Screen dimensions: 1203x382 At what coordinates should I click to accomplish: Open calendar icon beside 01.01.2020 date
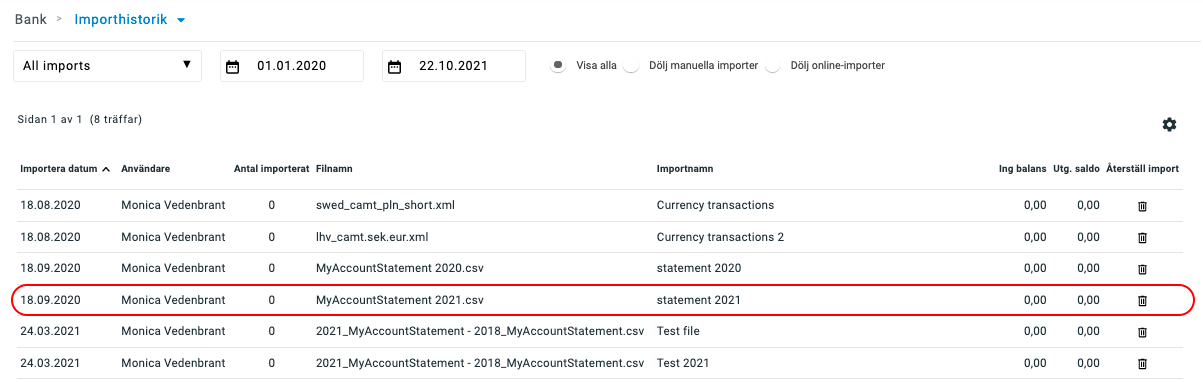pos(233,67)
